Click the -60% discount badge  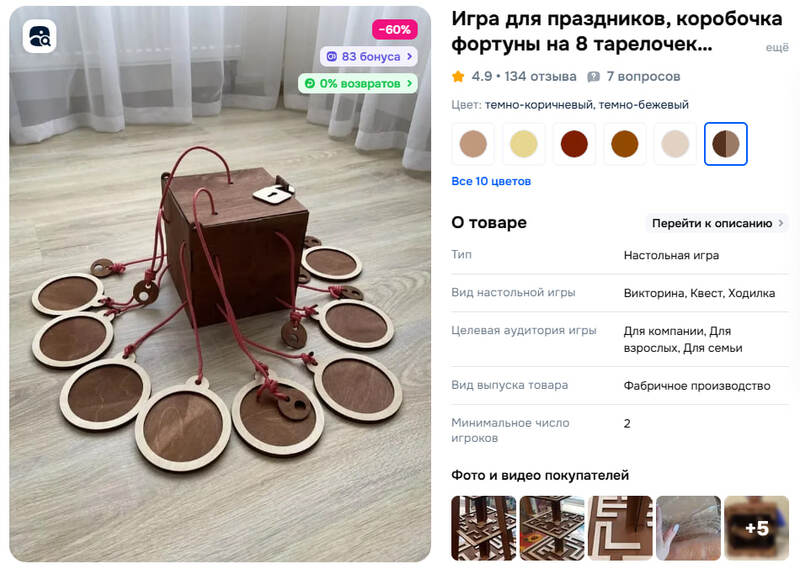[395, 30]
